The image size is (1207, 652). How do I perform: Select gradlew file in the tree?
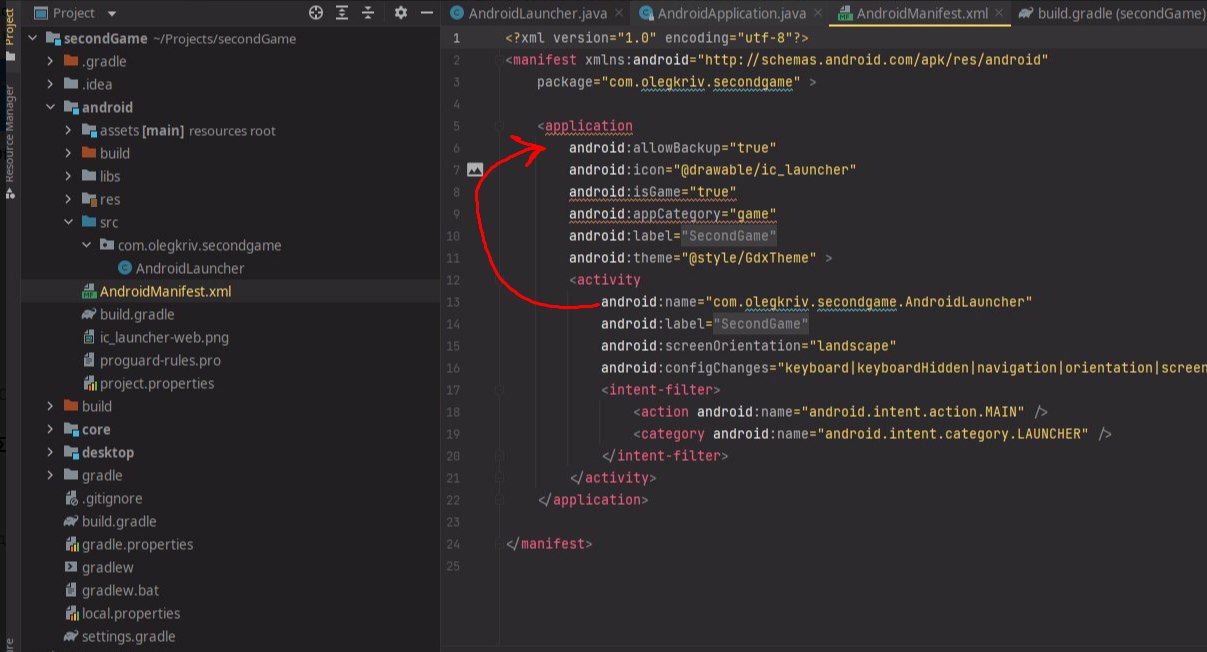(x=108, y=567)
